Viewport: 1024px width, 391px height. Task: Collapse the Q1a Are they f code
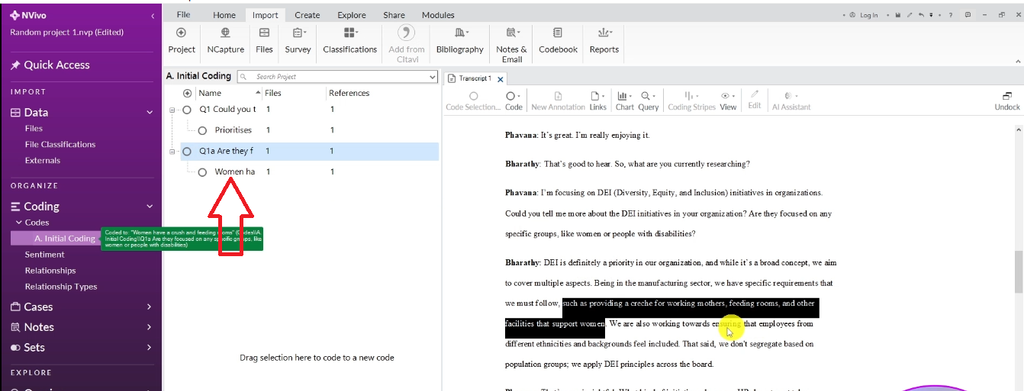(x=172, y=151)
